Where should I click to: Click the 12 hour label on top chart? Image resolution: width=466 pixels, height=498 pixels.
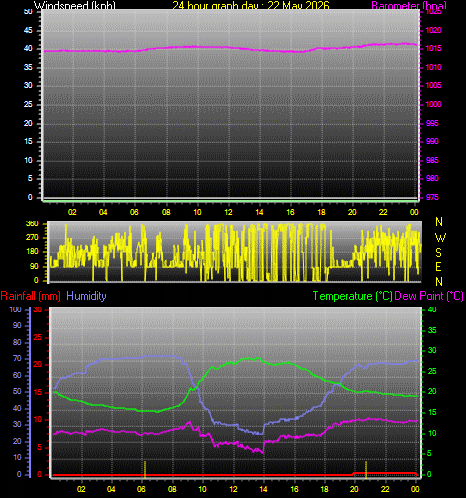228,212
